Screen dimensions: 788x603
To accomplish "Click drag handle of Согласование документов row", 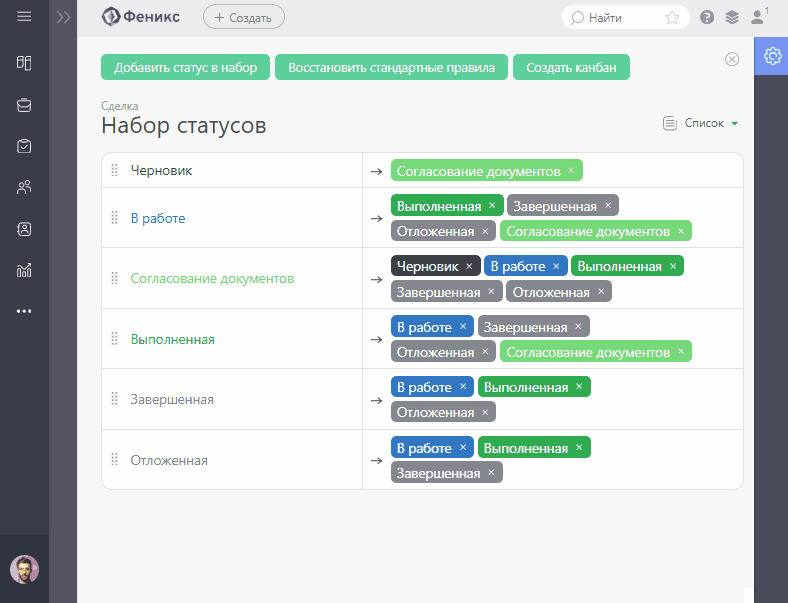I will click(x=115, y=278).
